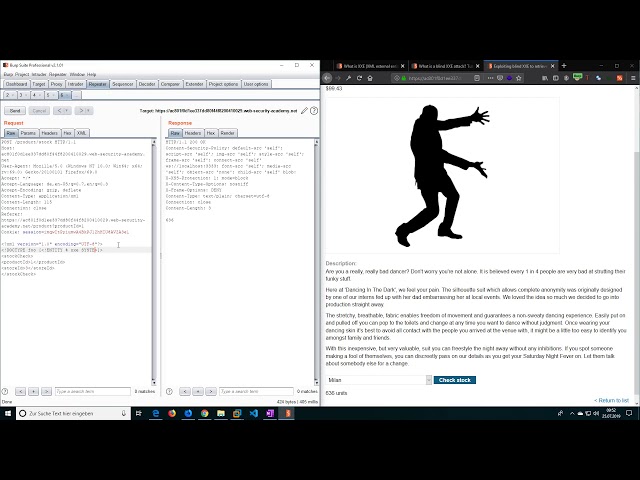
Task: Click the response search term field
Action: (256, 391)
